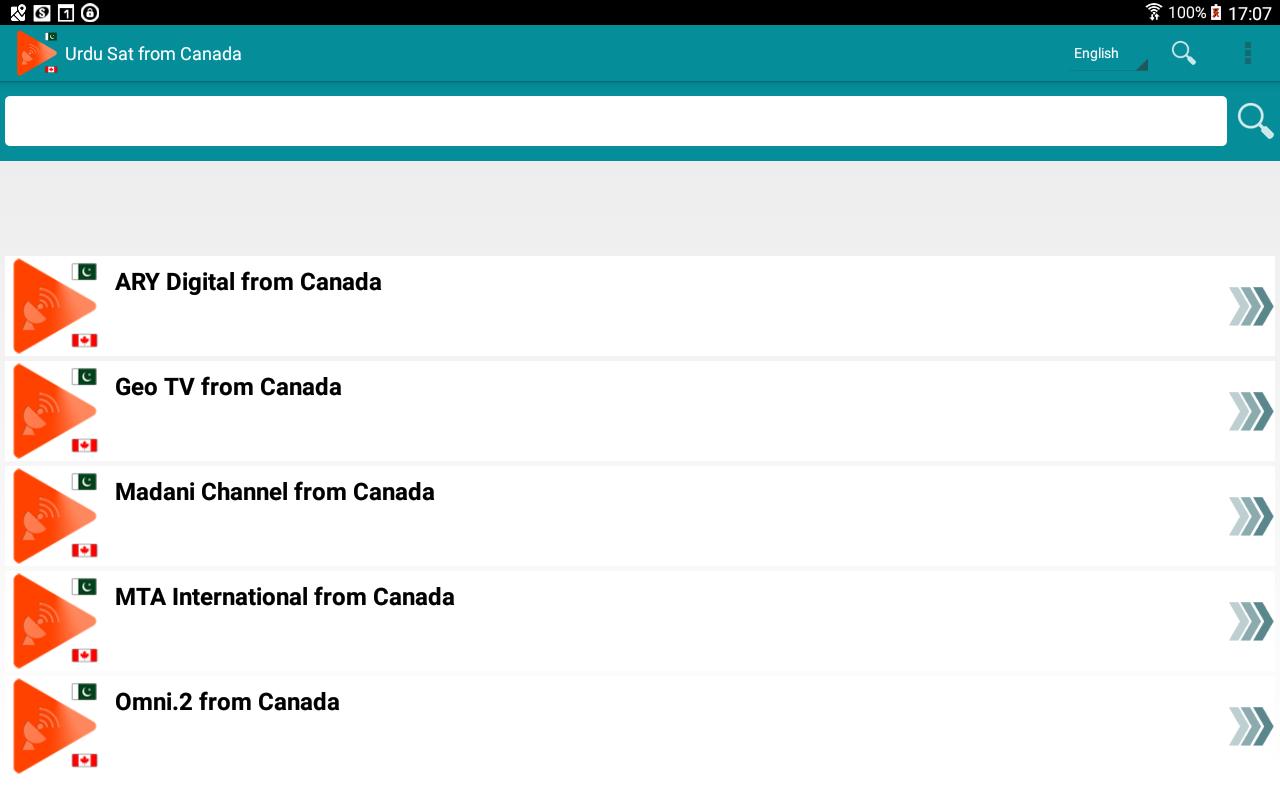The image size is (1280, 800).
Task: Tap the Geo TV channel logo icon
Action: pyautogui.click(x=55, y=411)
